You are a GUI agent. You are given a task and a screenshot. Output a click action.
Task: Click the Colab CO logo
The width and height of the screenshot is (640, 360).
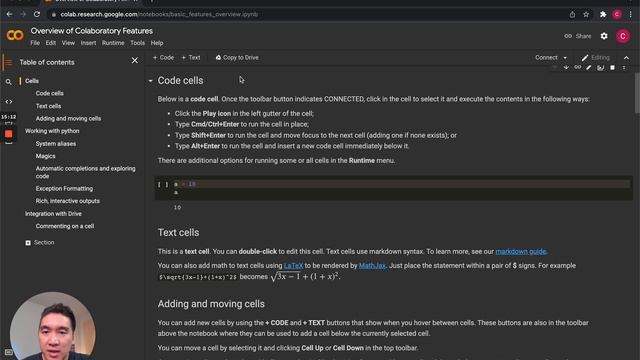click(15, 36)
